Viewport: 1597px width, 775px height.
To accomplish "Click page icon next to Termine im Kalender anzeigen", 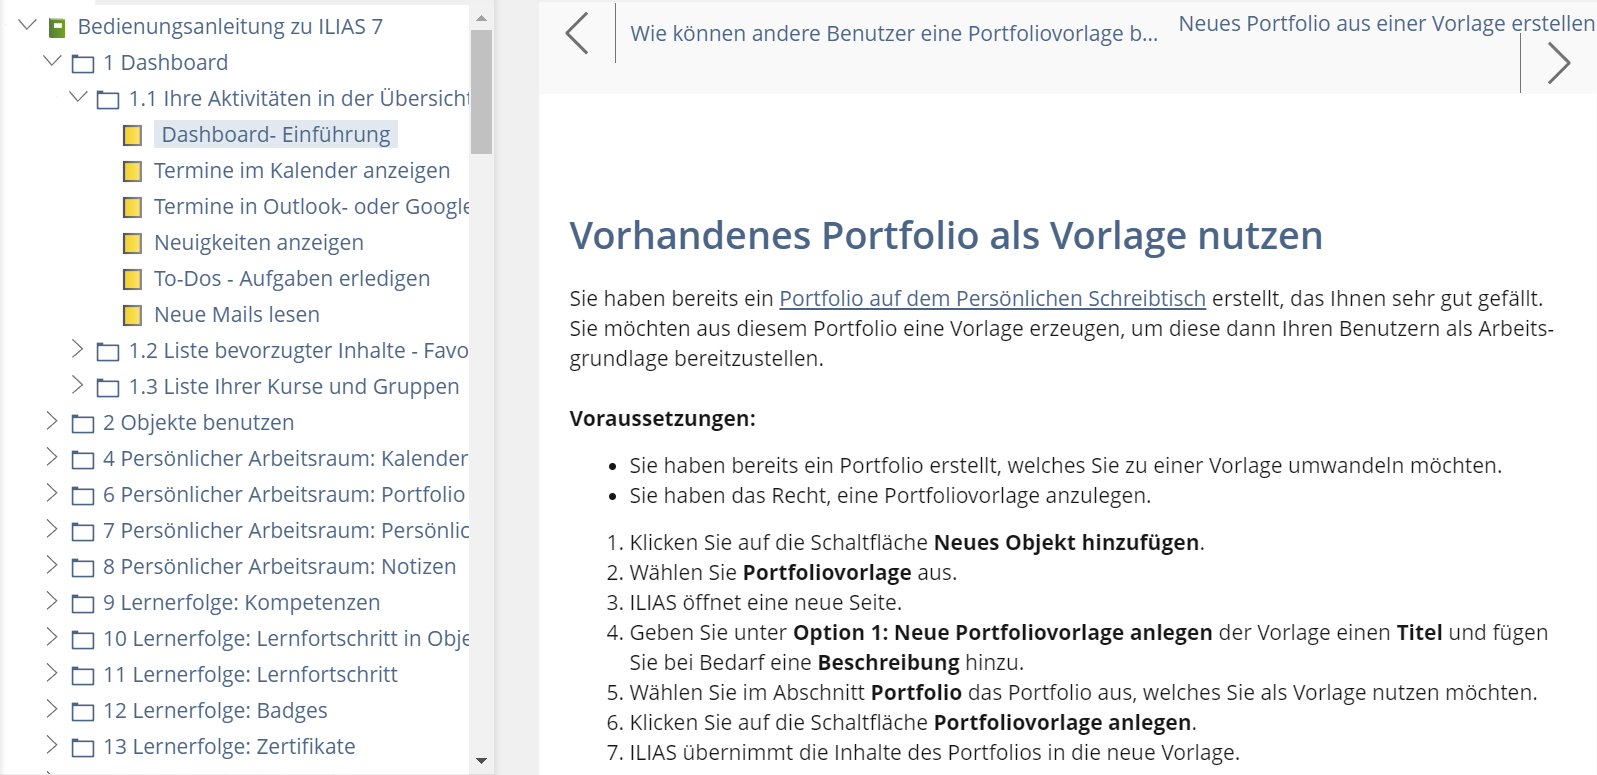I will [x=132, y=171].
